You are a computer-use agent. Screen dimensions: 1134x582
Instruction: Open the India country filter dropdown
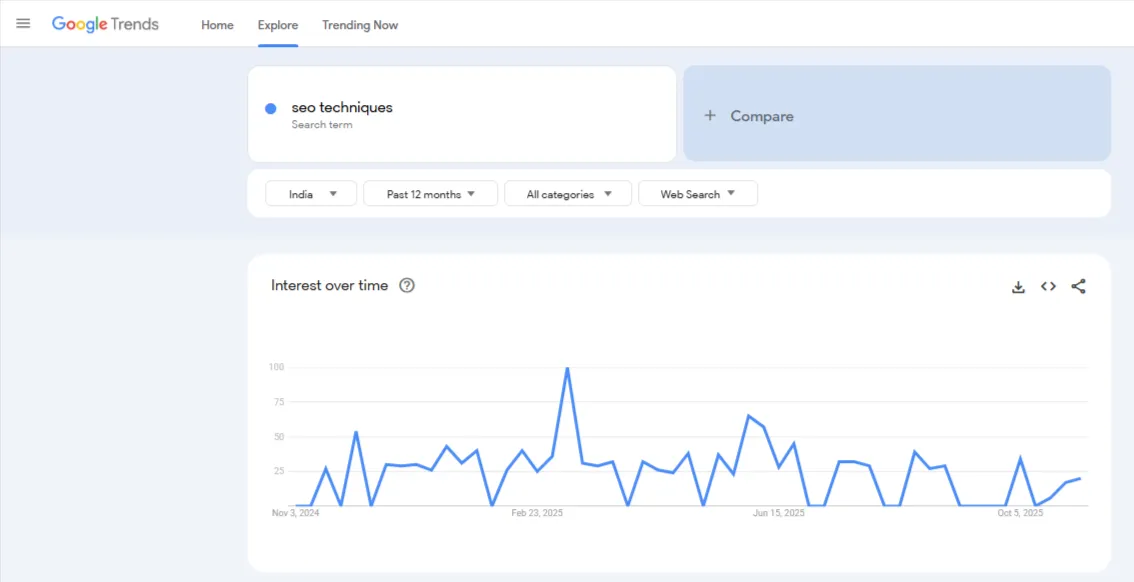[x=310, y=193]
